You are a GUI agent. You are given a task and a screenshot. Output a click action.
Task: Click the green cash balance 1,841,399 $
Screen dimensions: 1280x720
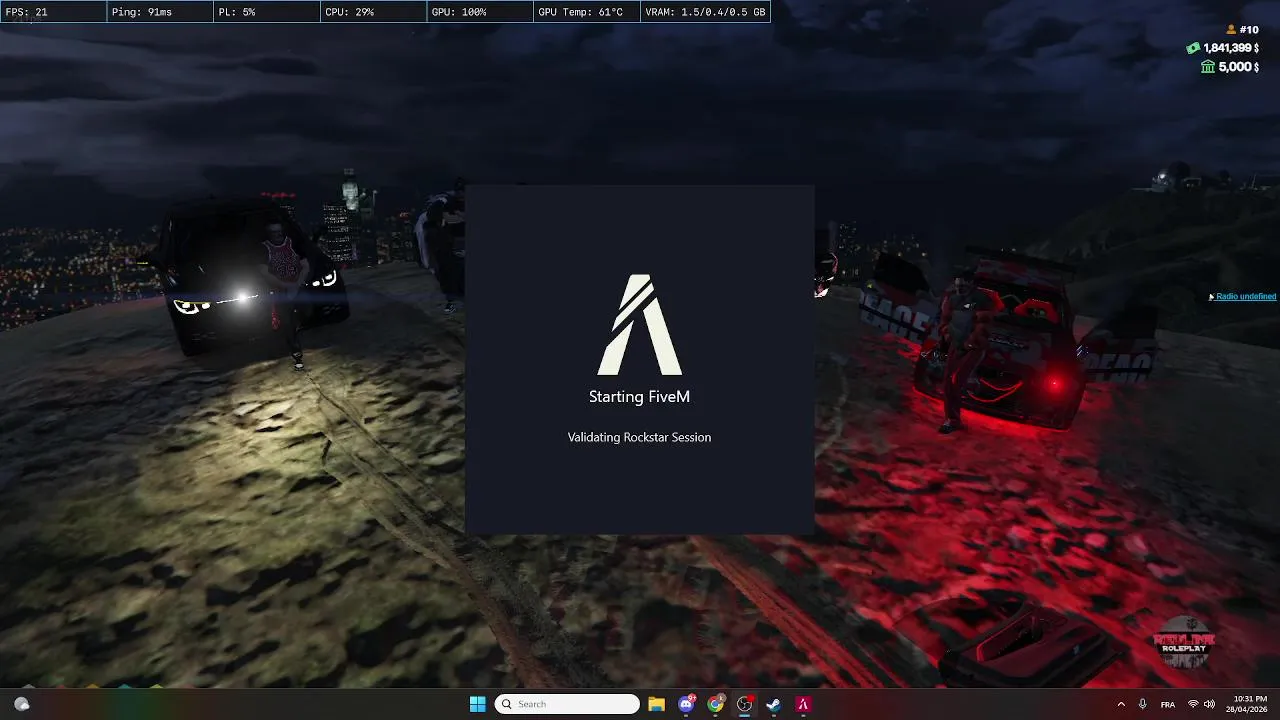[1223, 48]
